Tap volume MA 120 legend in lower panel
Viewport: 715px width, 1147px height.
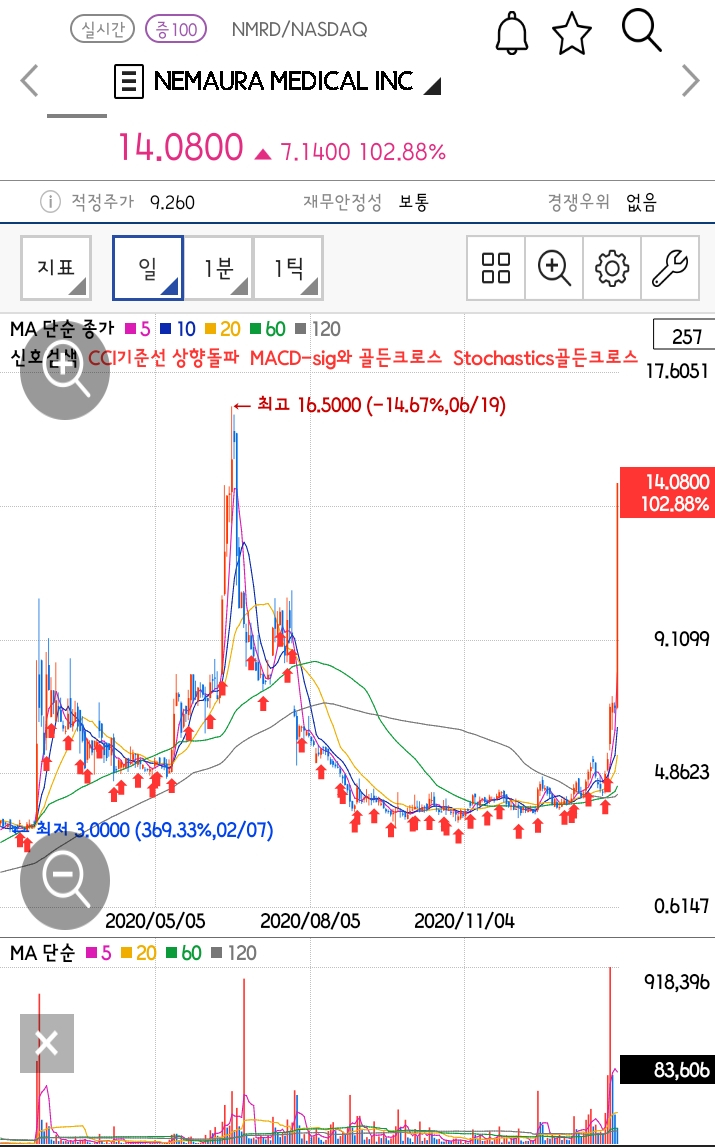[x=233, y=953]
